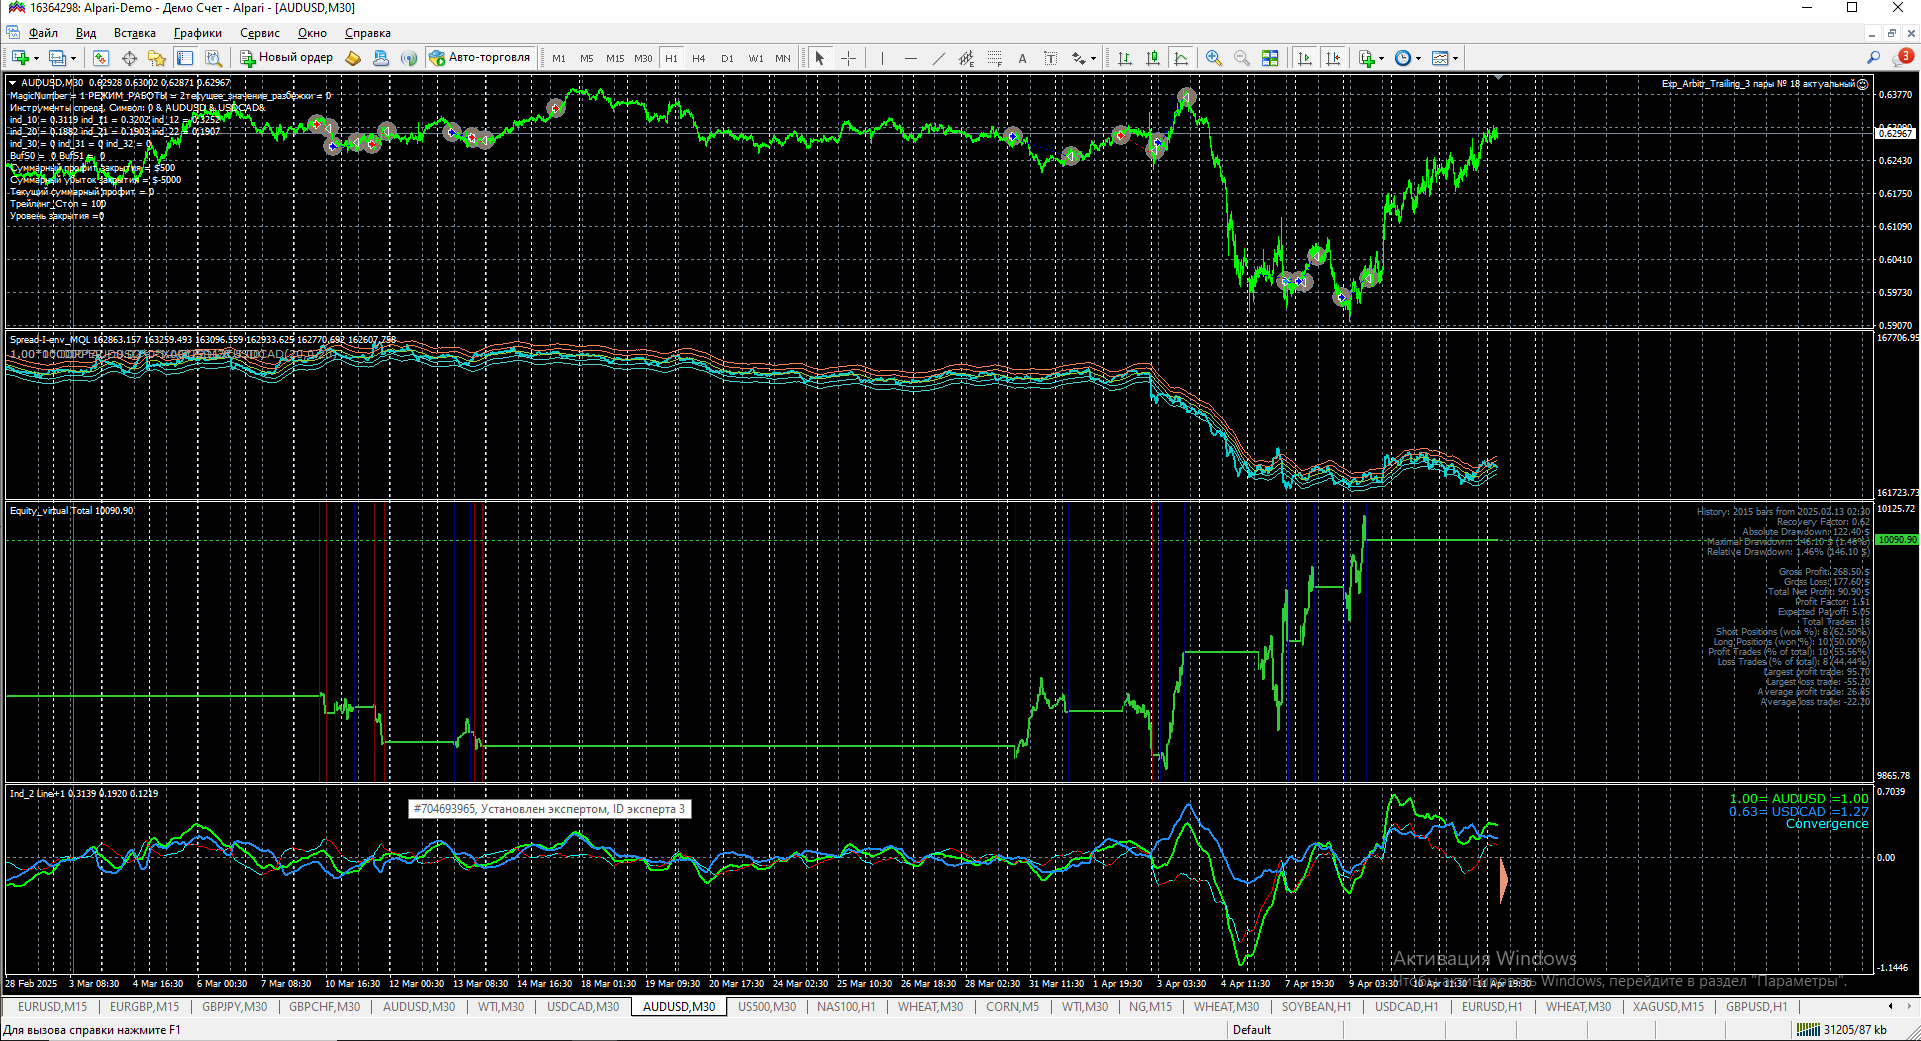Viewport: 1921px width, 1041px height.
Task: Select the trendline drawing tool
Action: coord(938,58)
